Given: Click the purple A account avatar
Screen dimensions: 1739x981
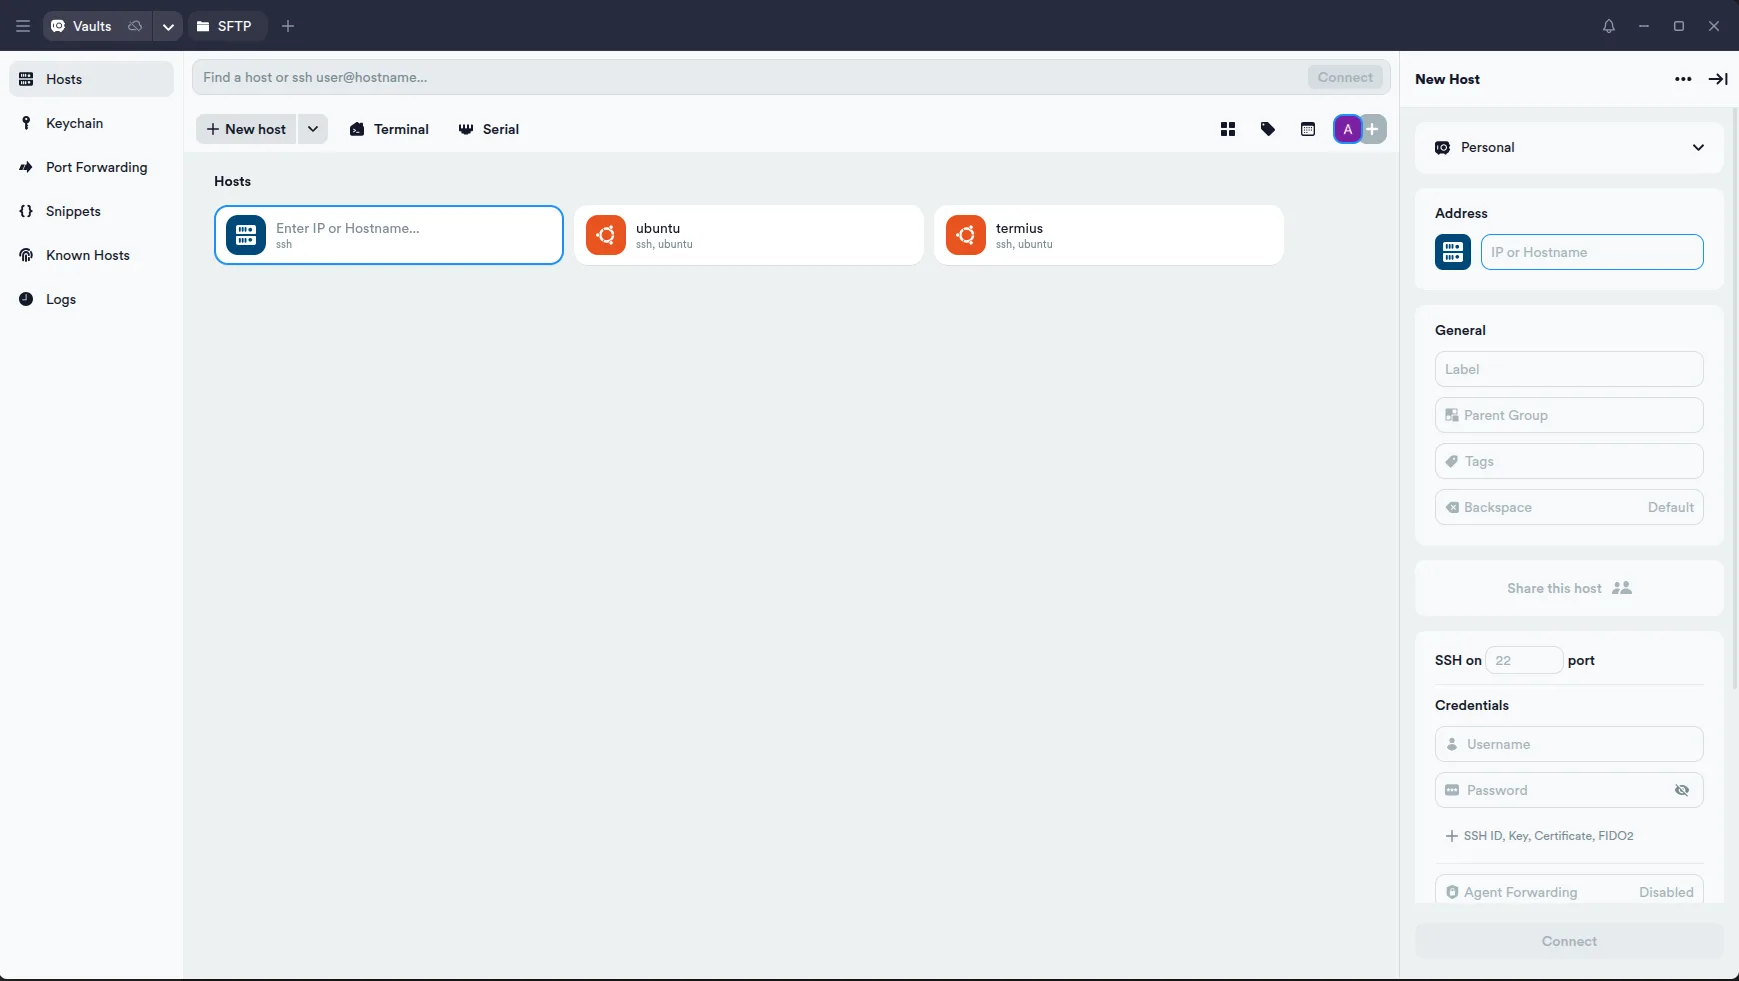Looking at the screenshot, I should click(x=1348, y=129).
